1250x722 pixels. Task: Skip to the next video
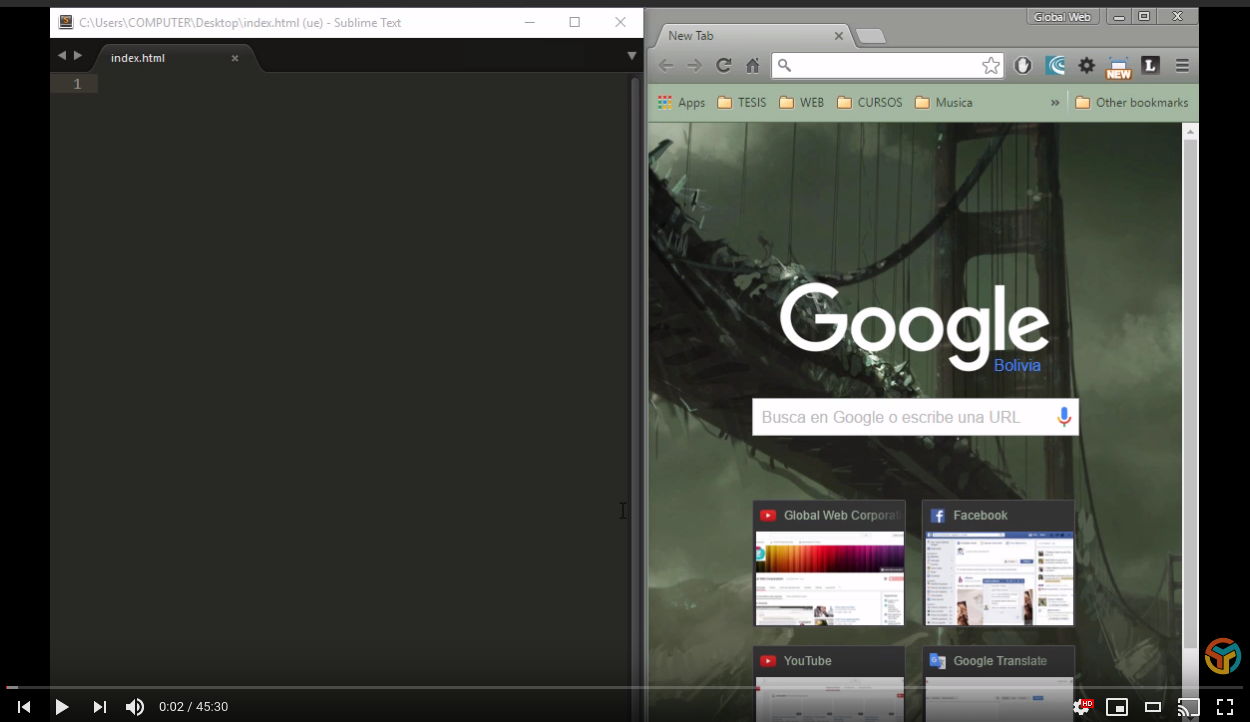[99, 707]
